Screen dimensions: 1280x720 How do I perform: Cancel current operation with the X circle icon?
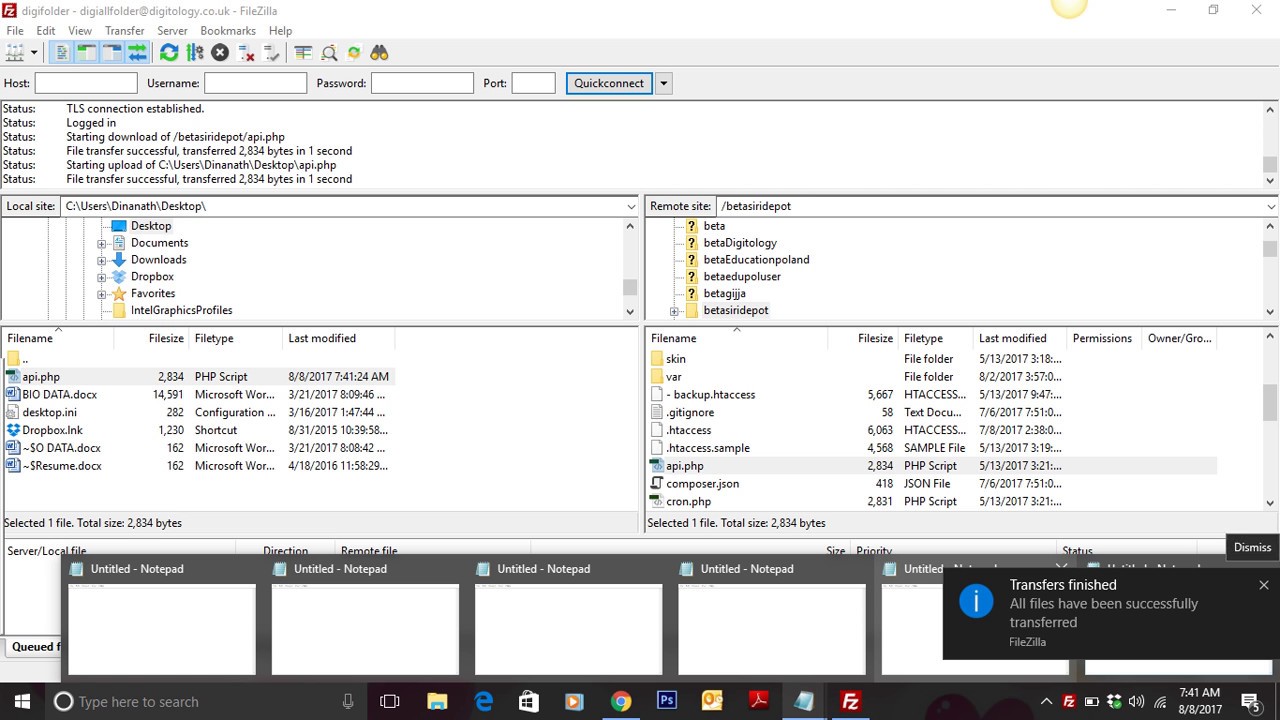click(220, 53)
